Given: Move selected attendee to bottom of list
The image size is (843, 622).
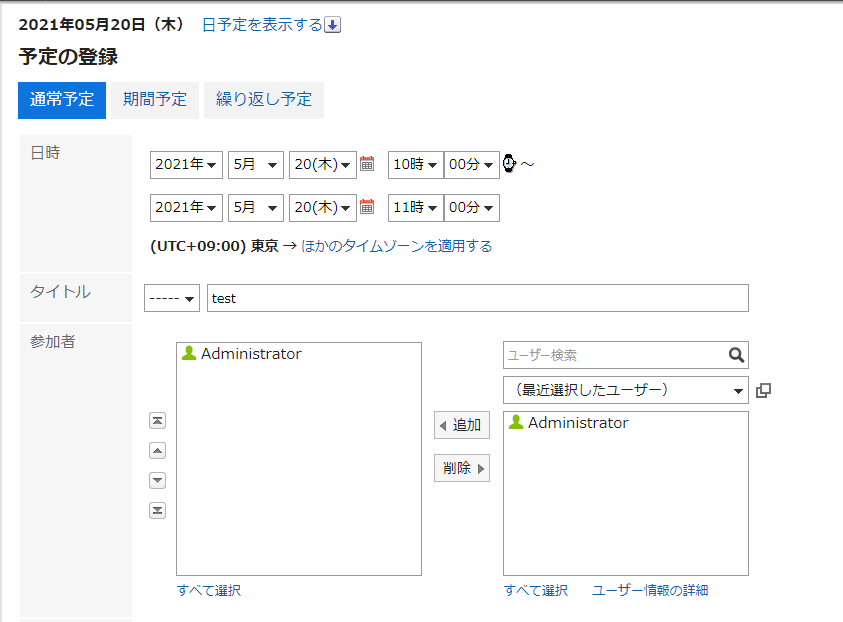Looking at the screenshot, I should [157, 511].
